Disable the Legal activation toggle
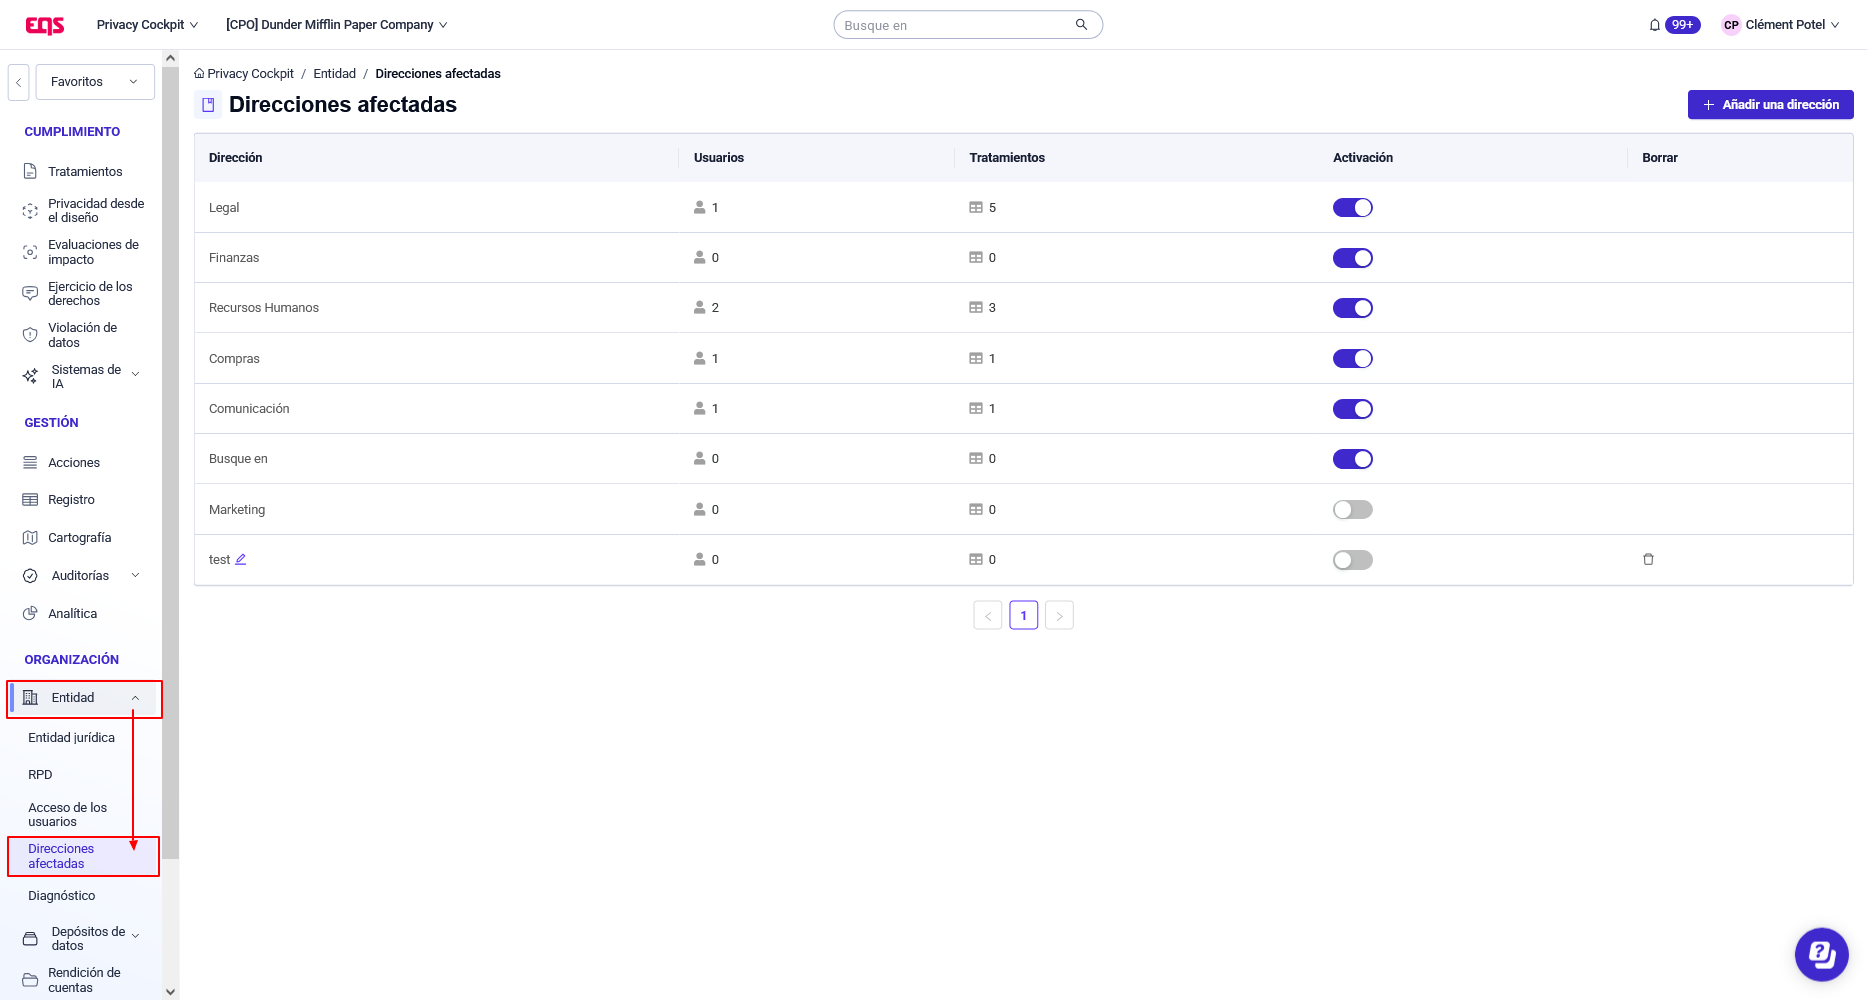 (1352, 208)
